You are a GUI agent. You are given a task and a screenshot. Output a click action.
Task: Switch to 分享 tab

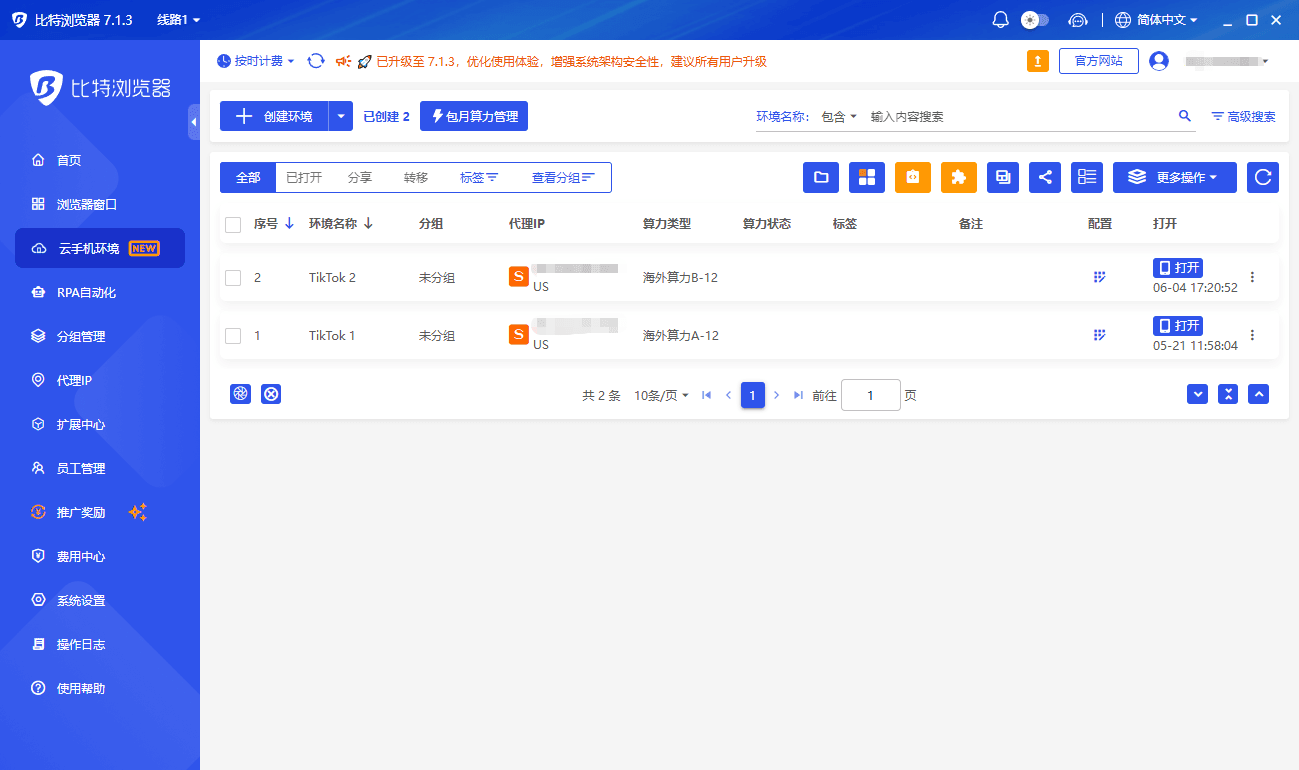(360, 177)
